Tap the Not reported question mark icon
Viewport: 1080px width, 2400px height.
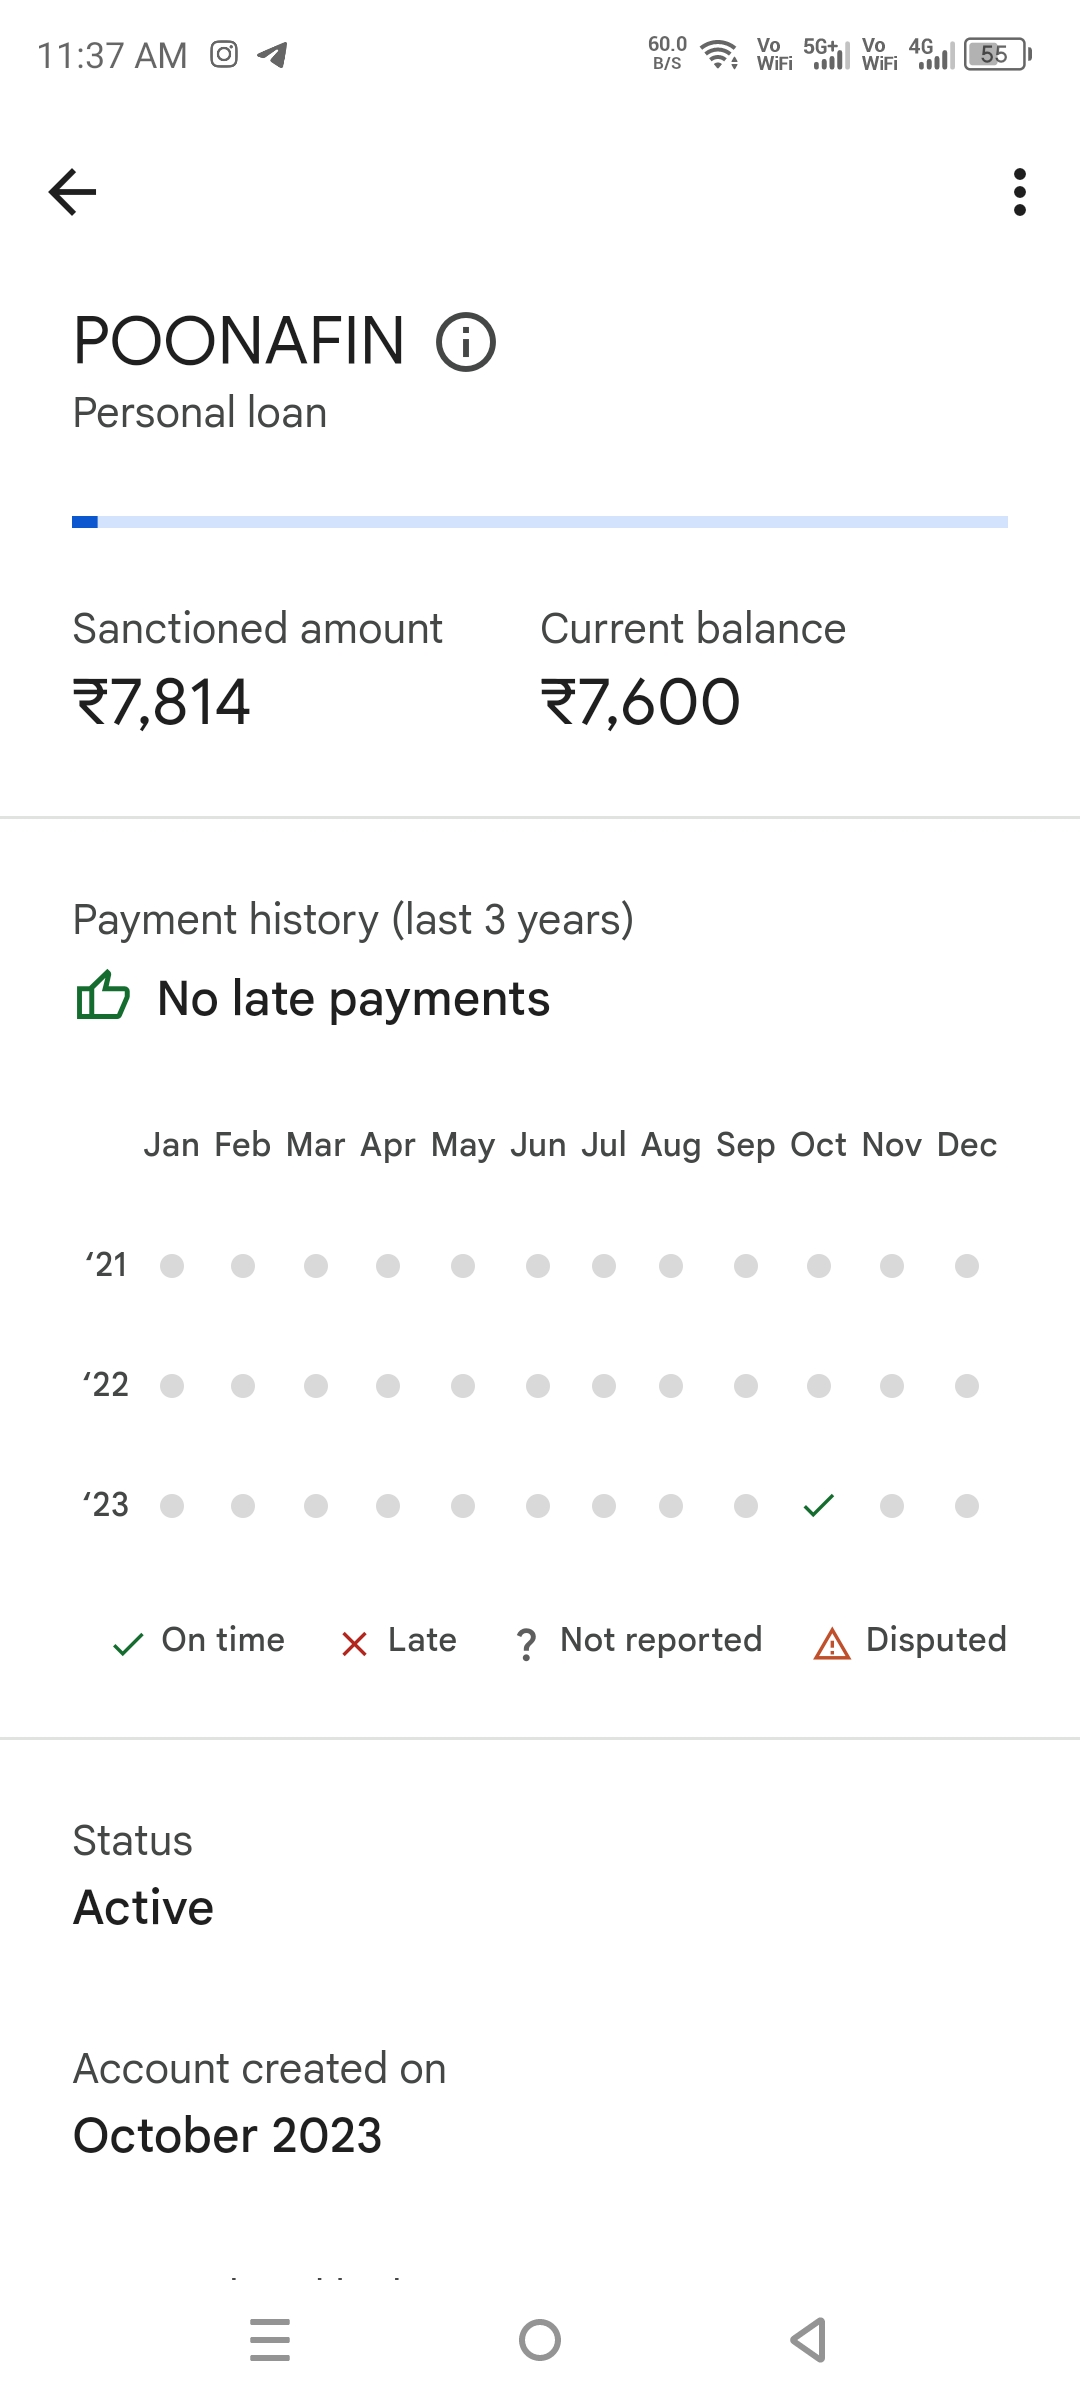point(526,1644)
